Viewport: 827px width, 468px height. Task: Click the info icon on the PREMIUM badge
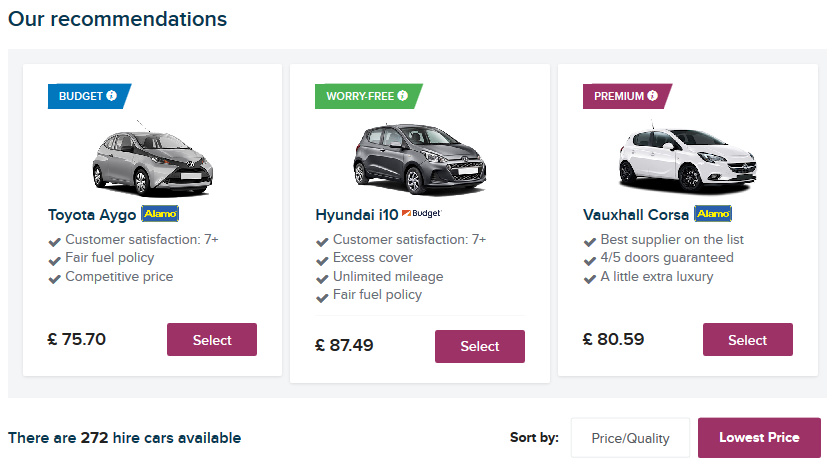[x=652, y=95]
